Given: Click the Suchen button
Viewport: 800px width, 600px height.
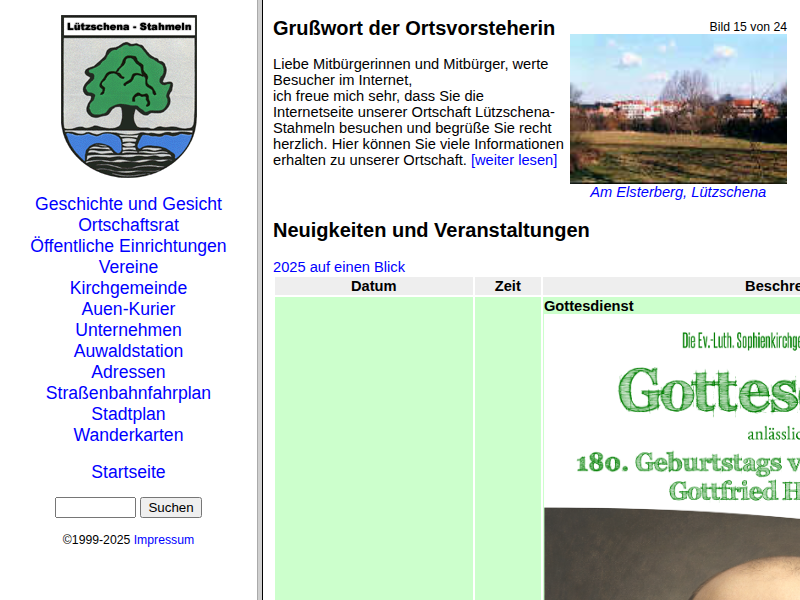Looking at the screenshot, I should pyautogui.click(x=171, y=507).
